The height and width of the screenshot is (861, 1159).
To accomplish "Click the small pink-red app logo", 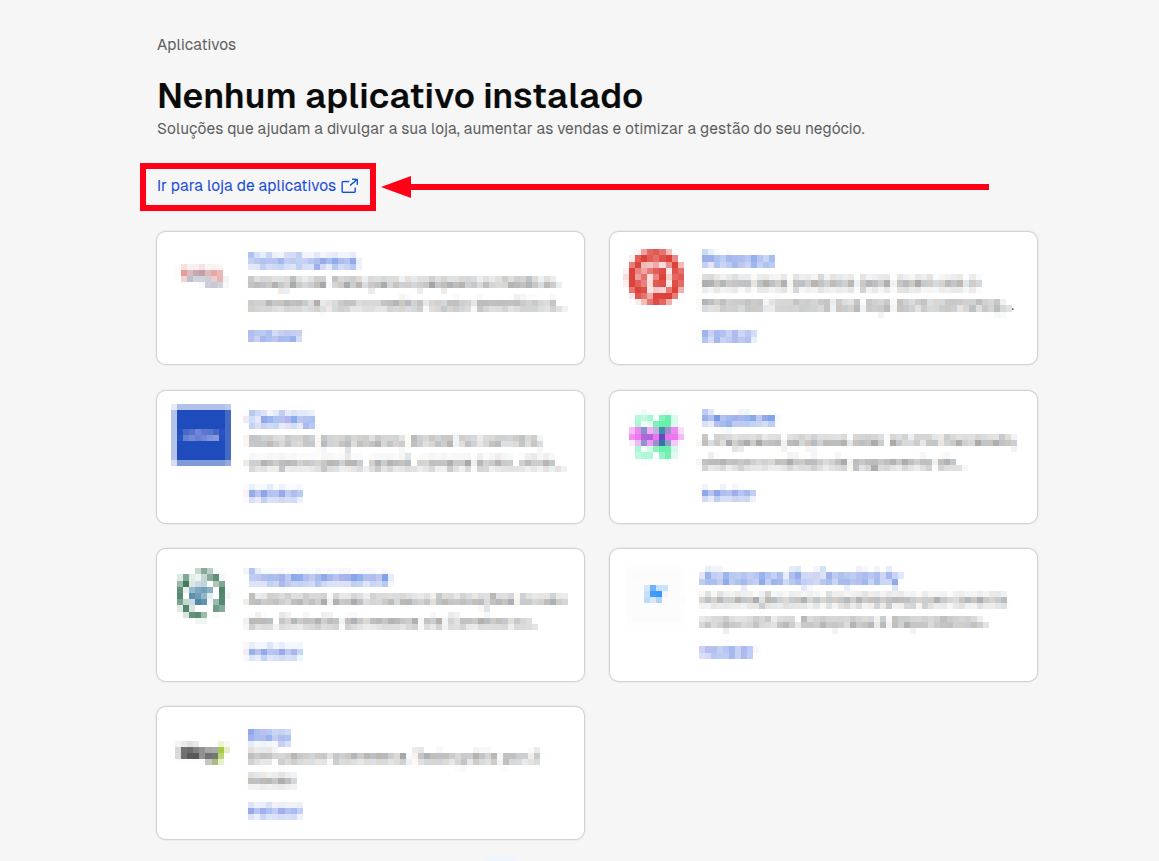I will (x=202, y=276).
